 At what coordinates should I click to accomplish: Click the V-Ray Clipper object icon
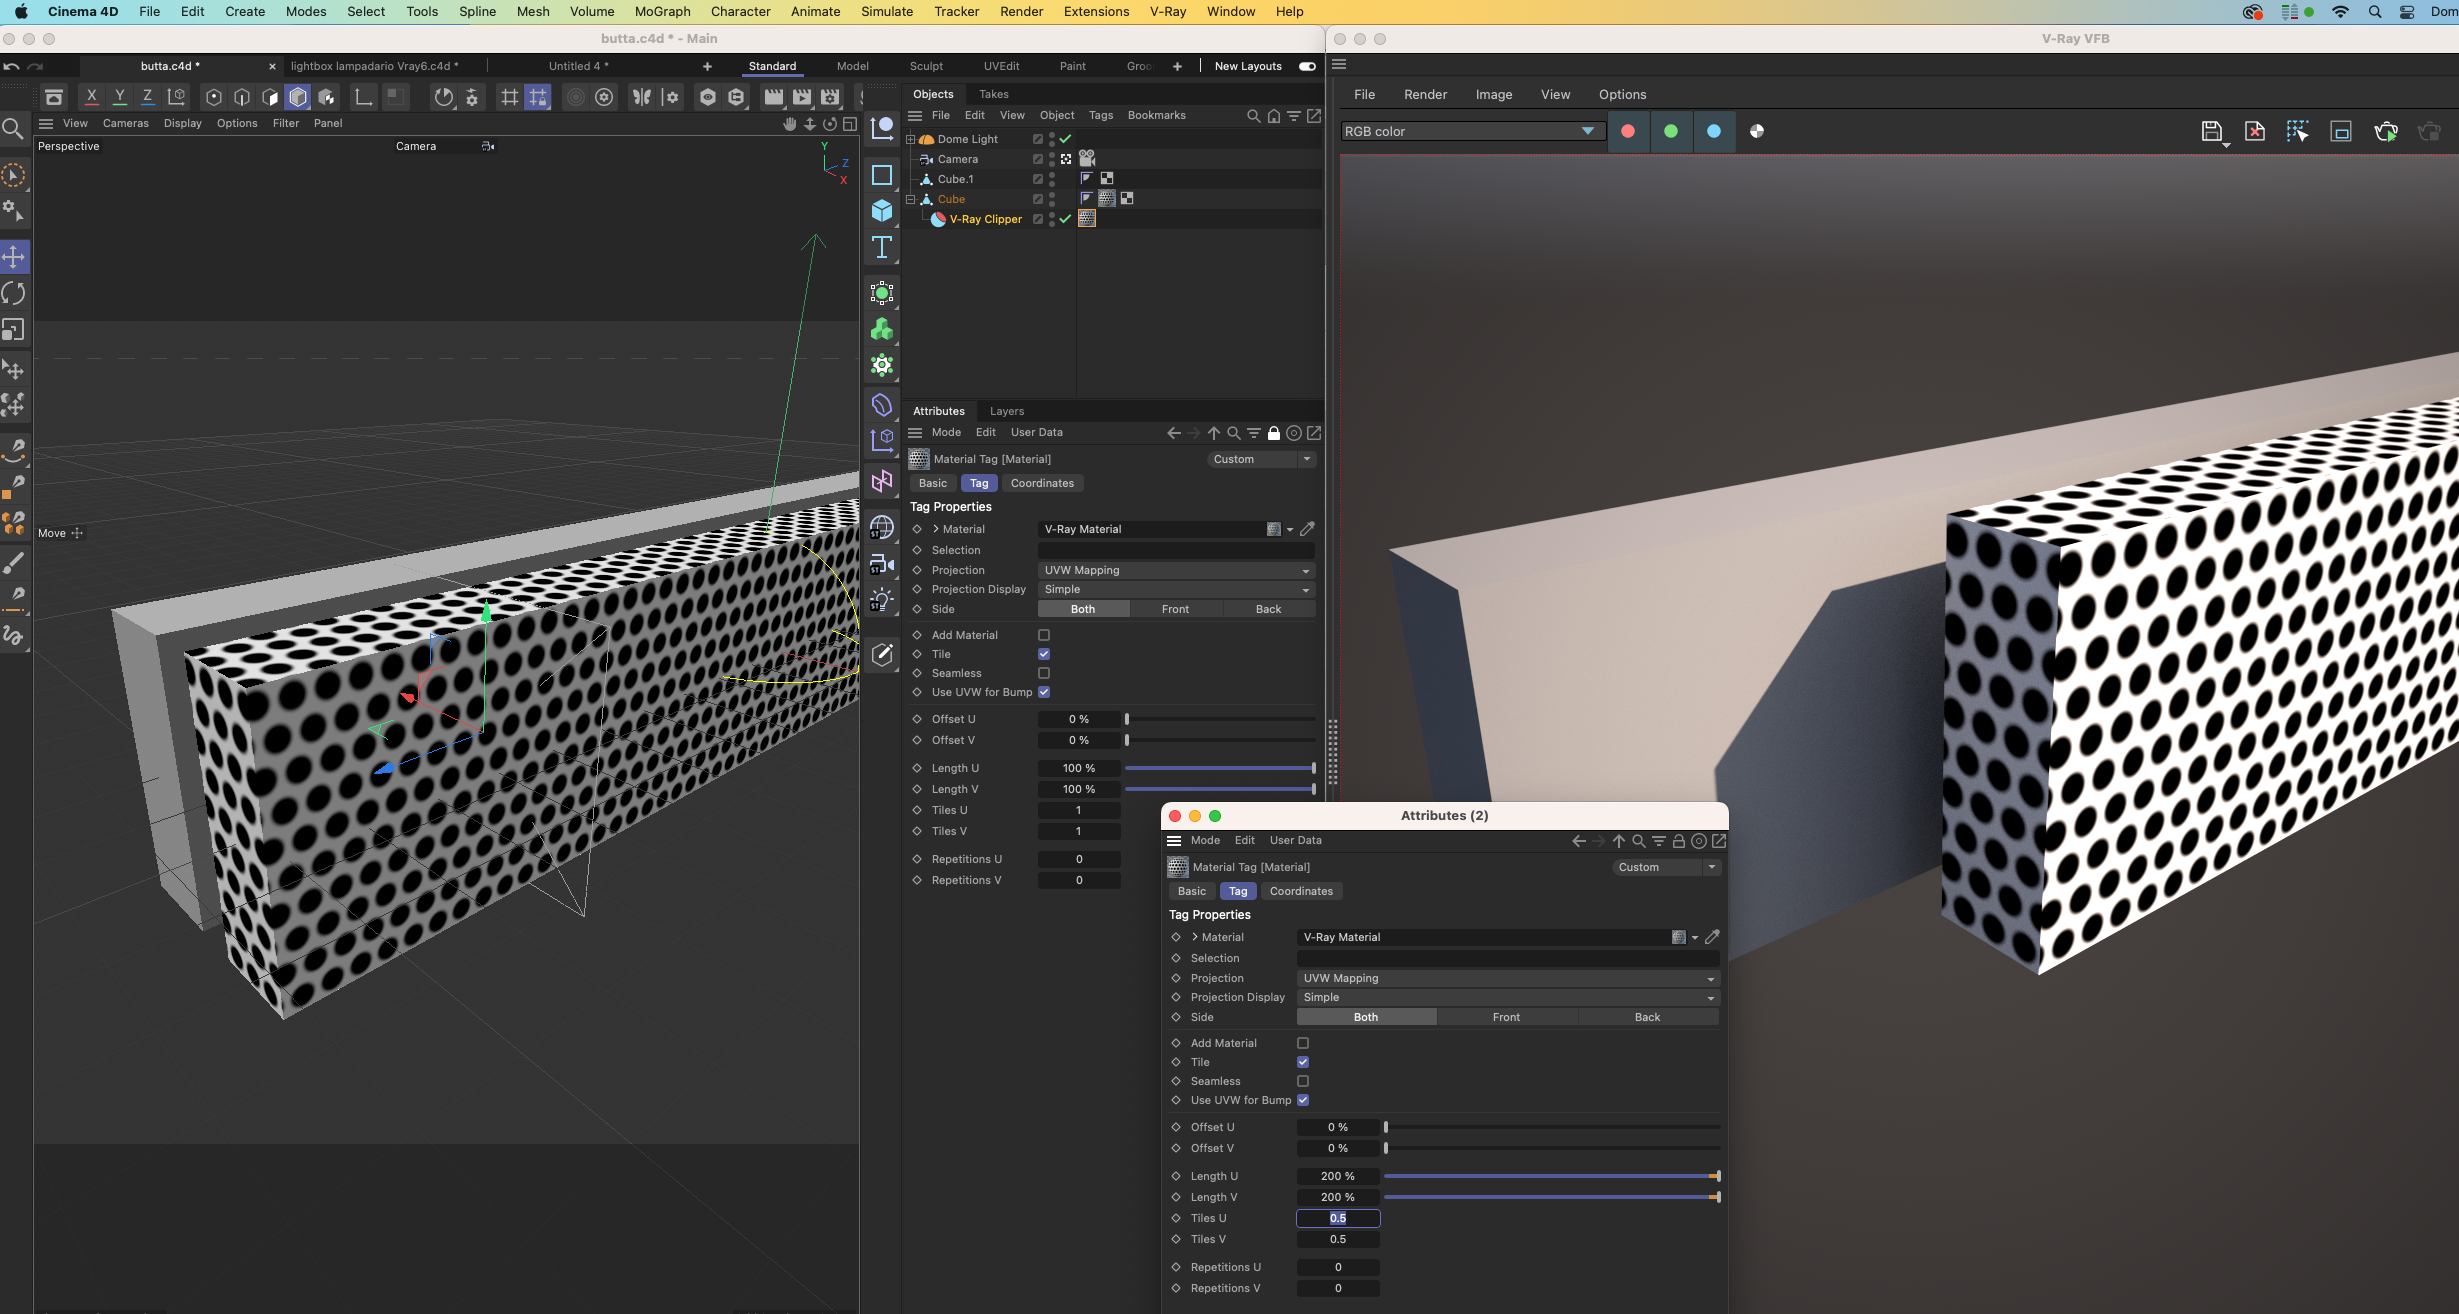938,219
